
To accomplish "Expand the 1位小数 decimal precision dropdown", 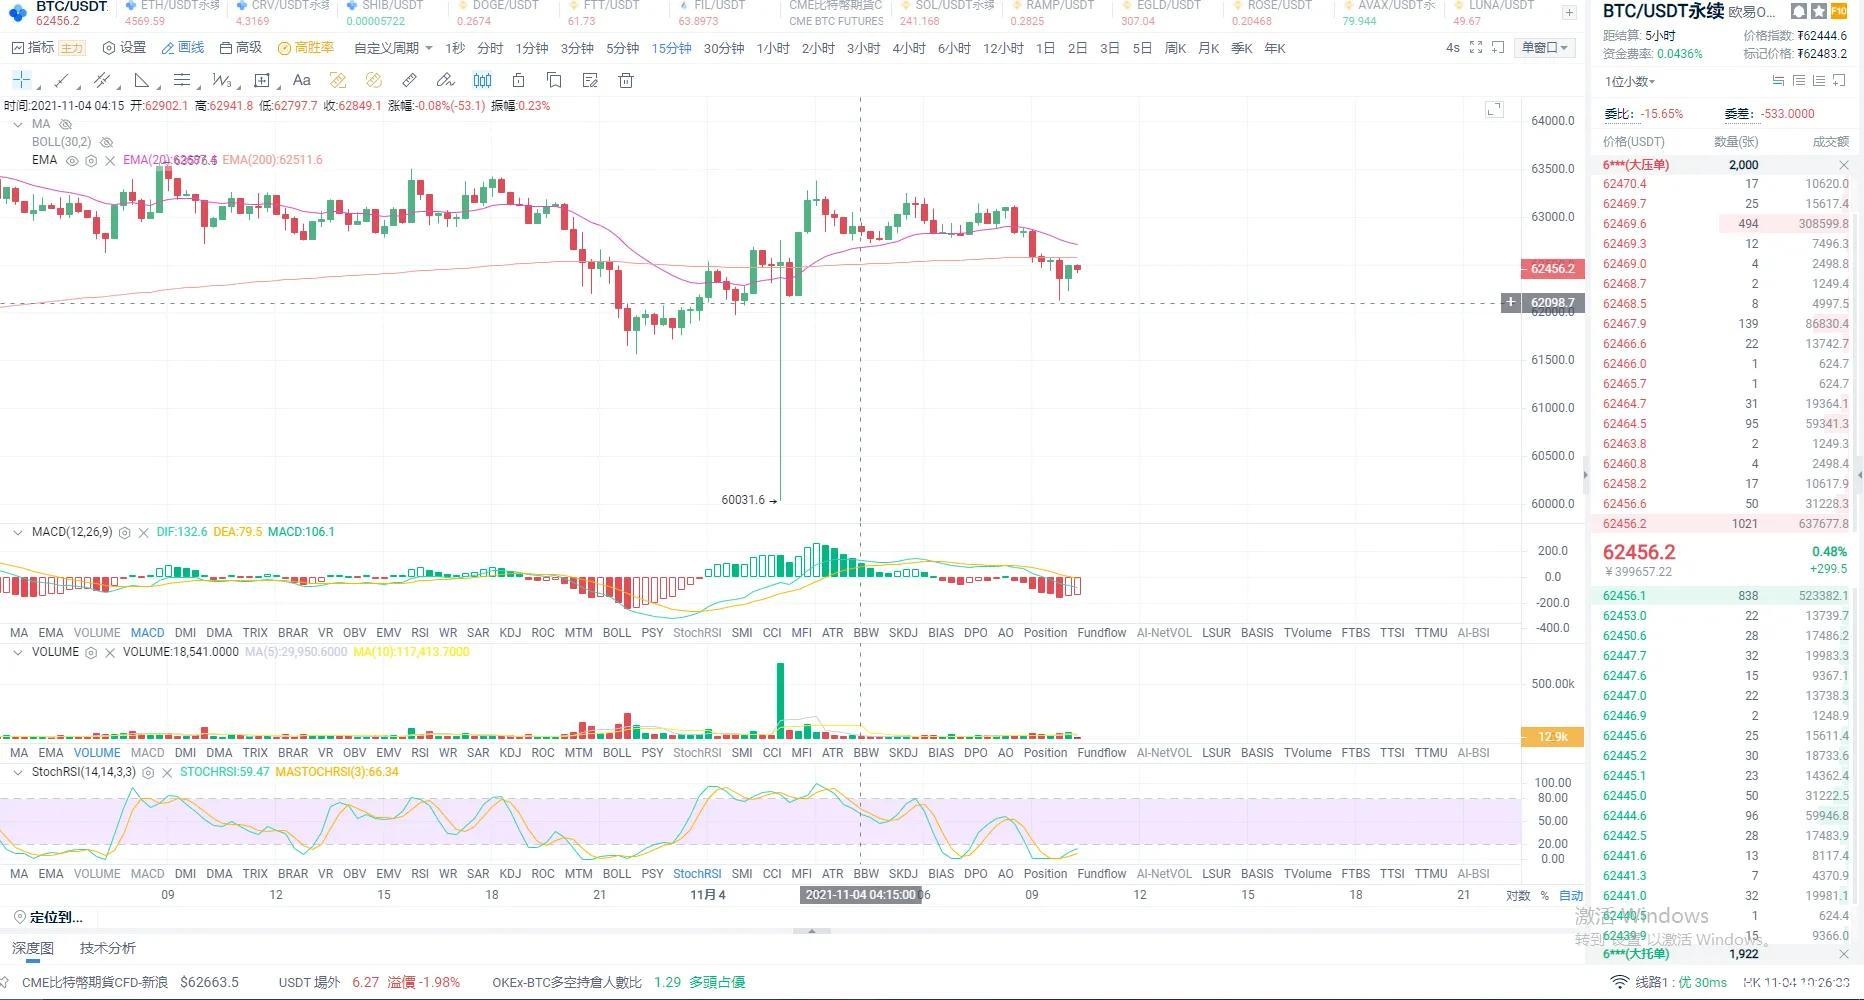I will 1630,82.
